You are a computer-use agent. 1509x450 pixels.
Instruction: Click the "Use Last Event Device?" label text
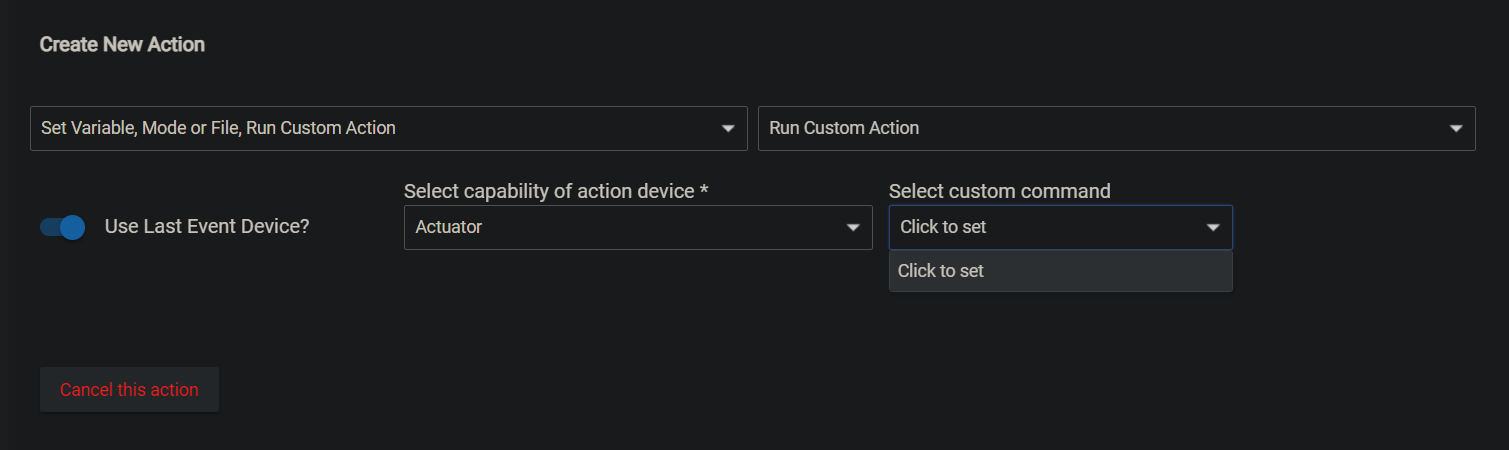click(207, 227)
